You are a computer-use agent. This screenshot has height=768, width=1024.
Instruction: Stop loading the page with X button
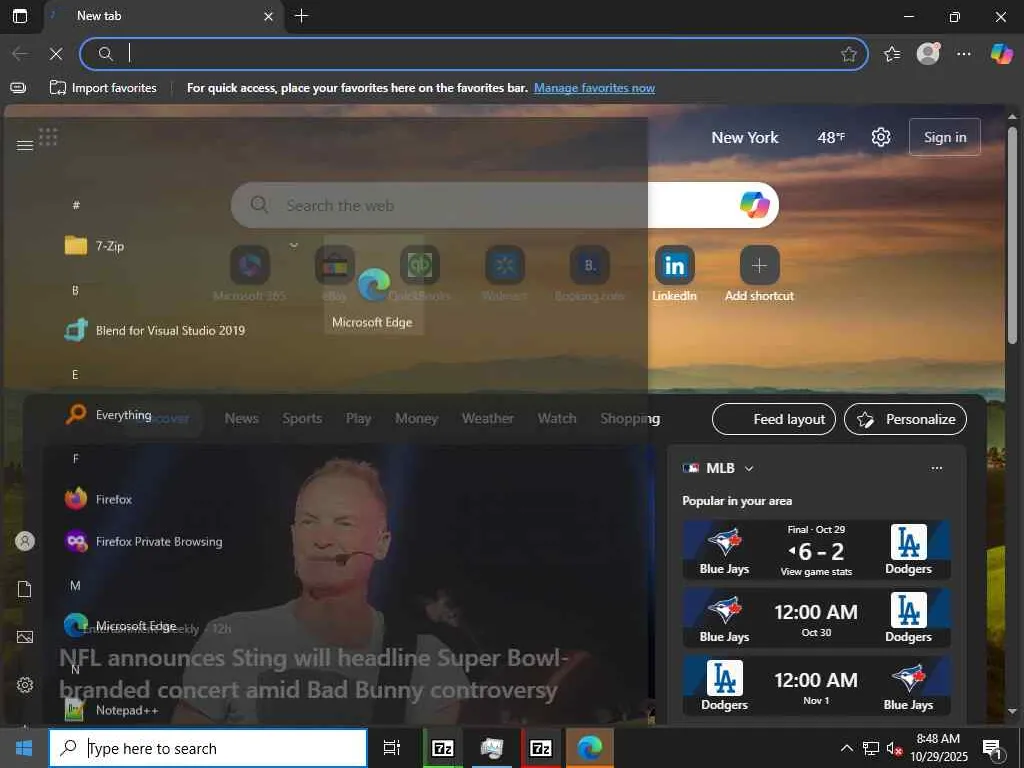click(56, 54)
